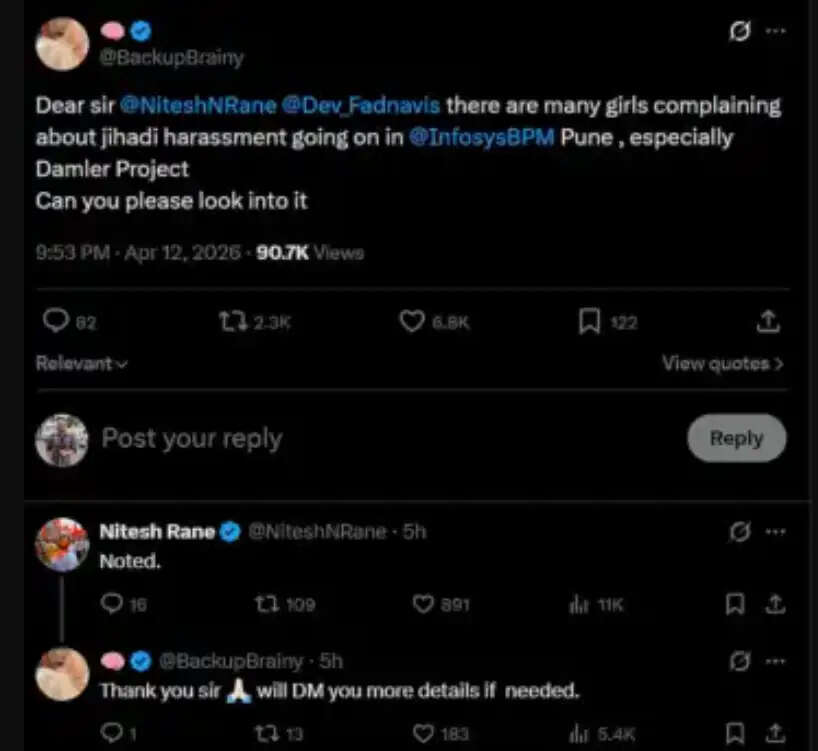Open View quotes link
Screen dimensions: 818x751
pyautogui.click(x=722, y=364)
